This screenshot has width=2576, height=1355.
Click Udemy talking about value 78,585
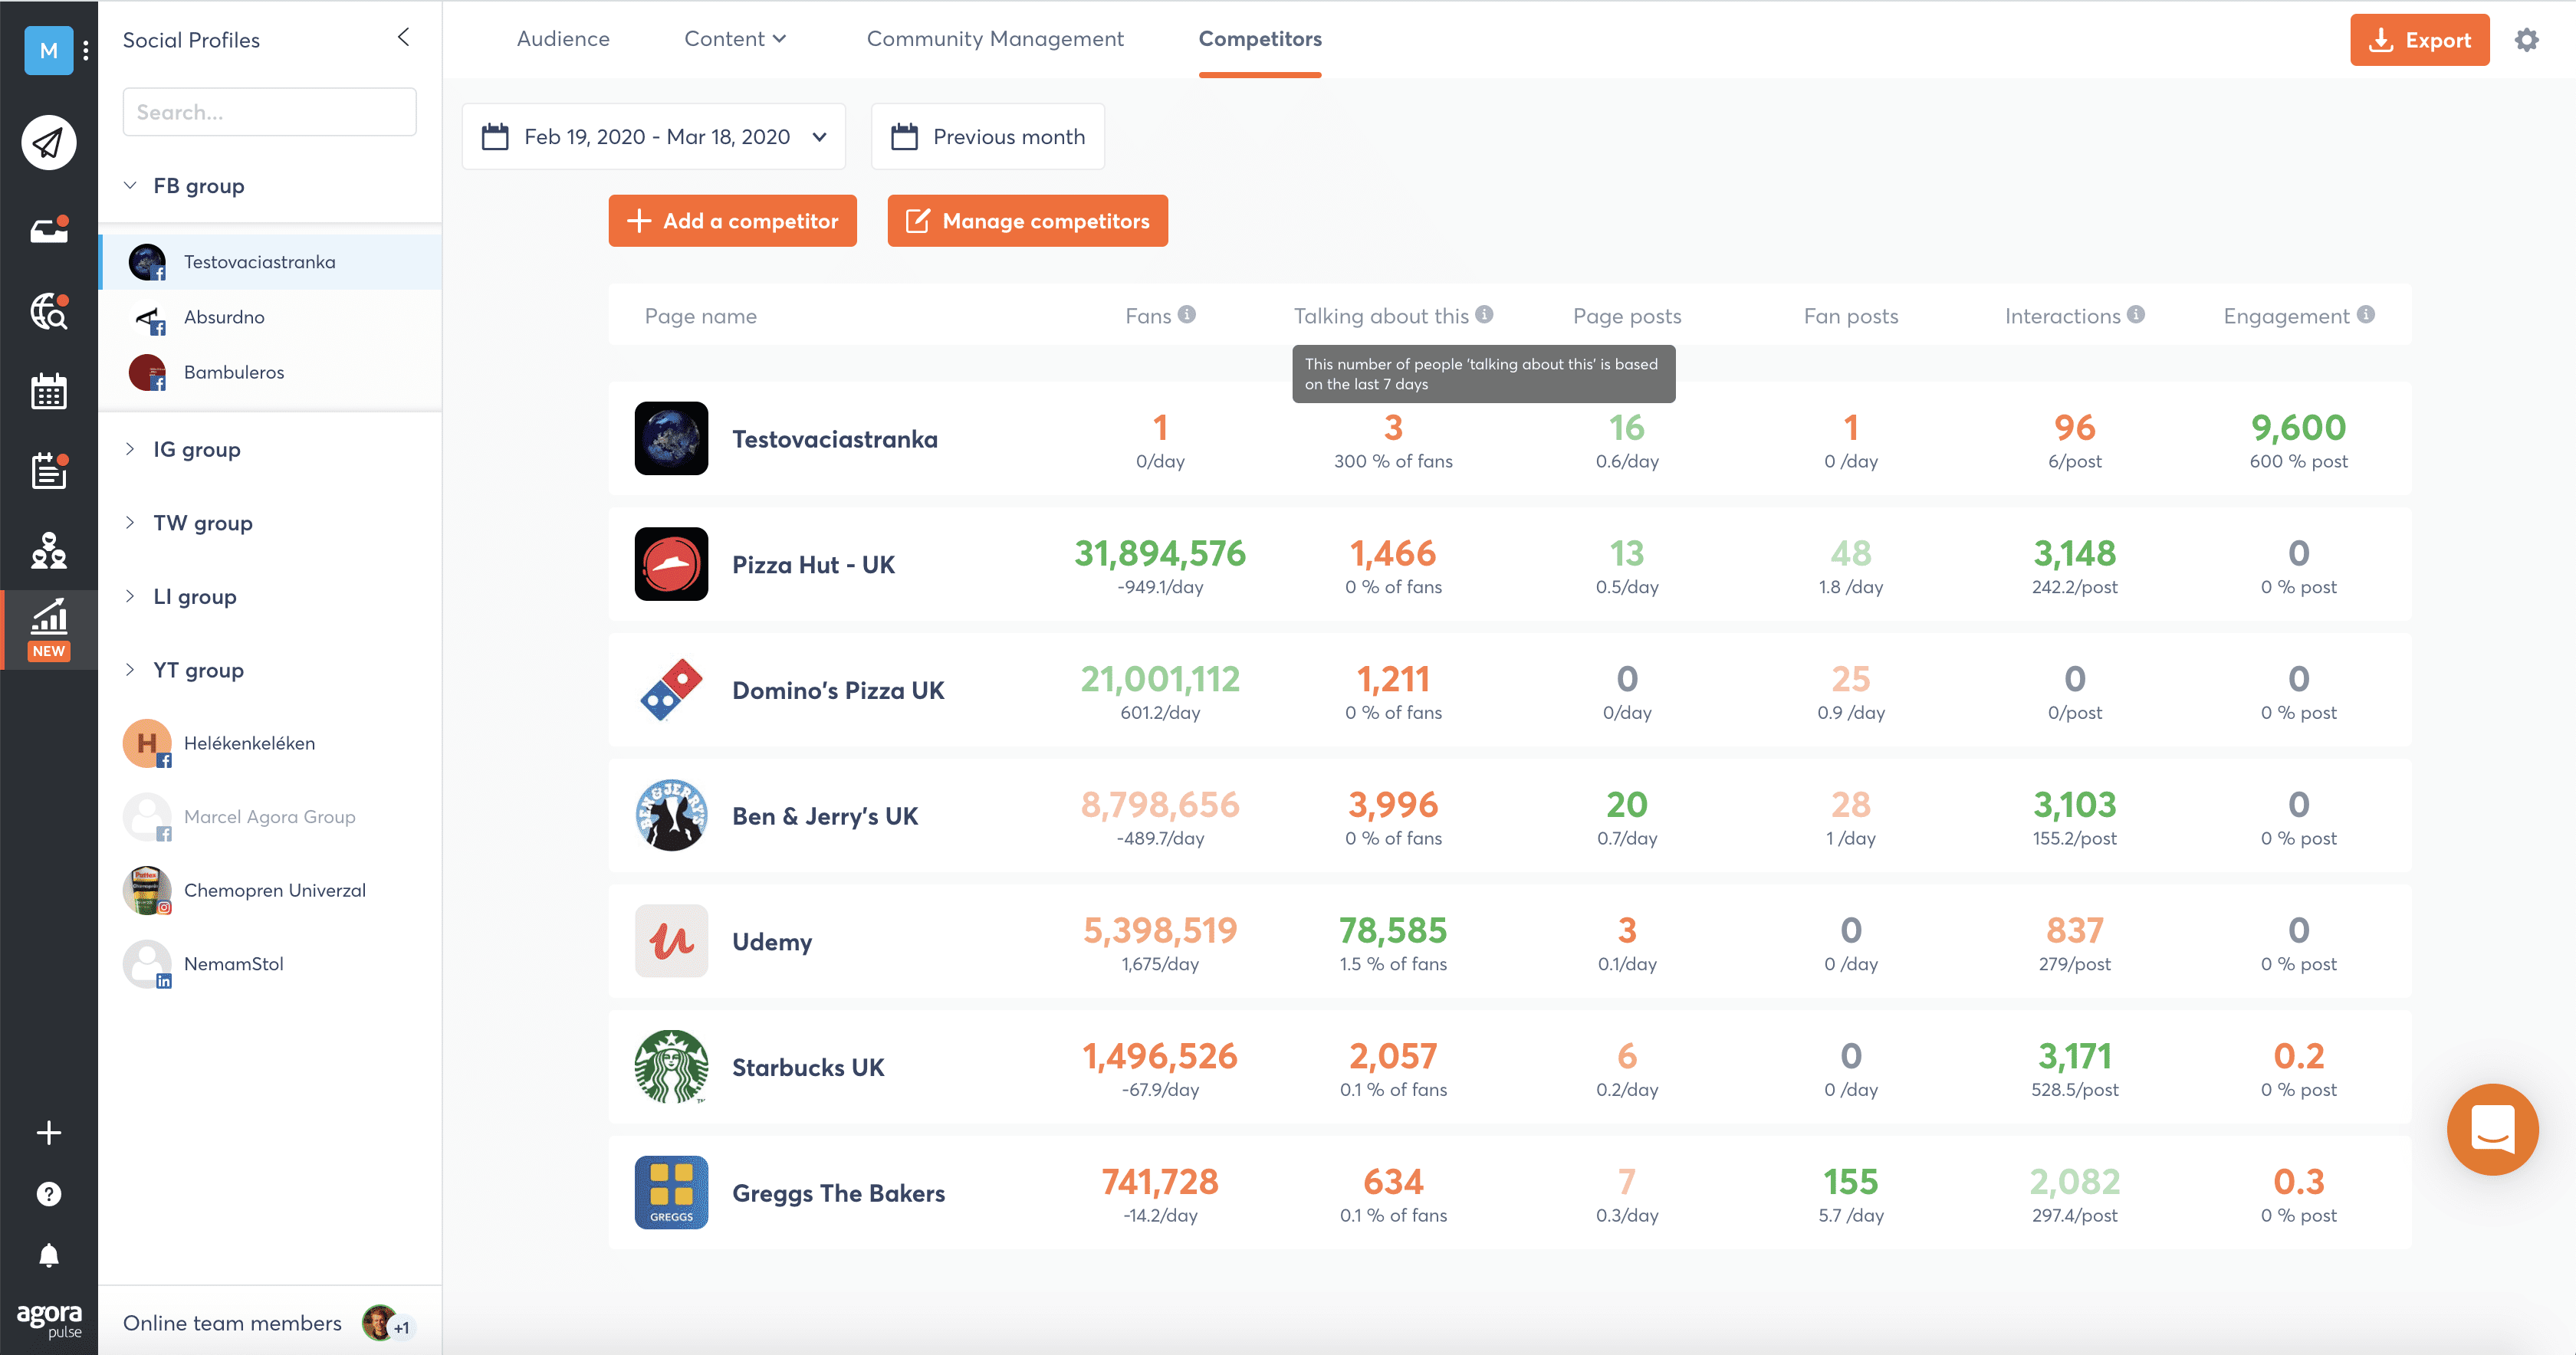click(x=1393, y=930)
